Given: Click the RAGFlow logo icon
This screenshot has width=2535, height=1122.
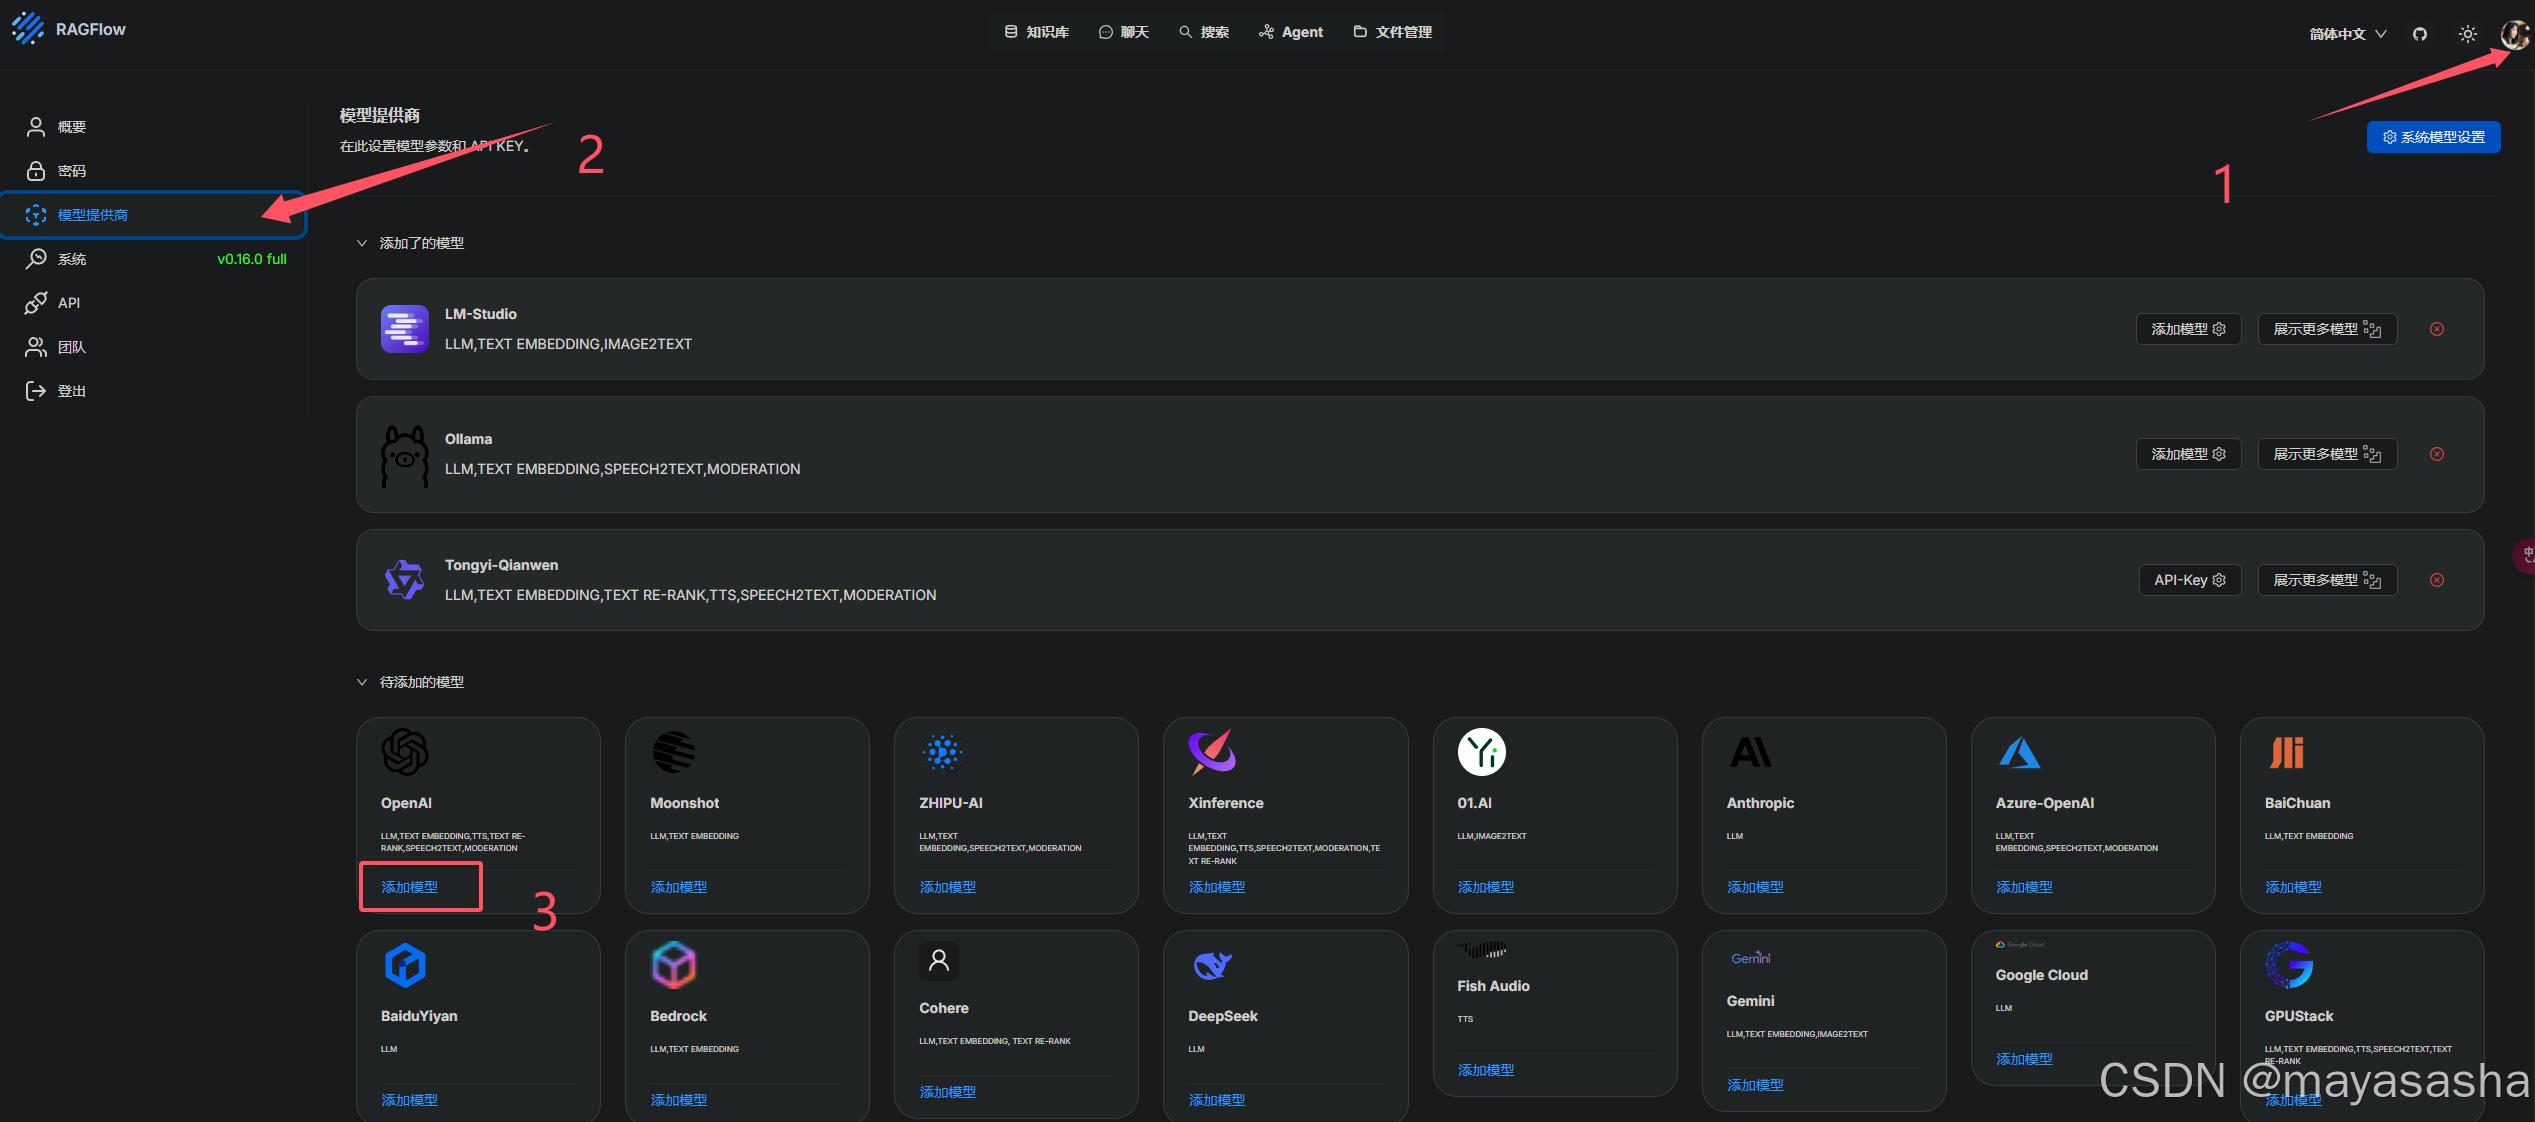Looking at the screenshot, I should tap(28, 29).
